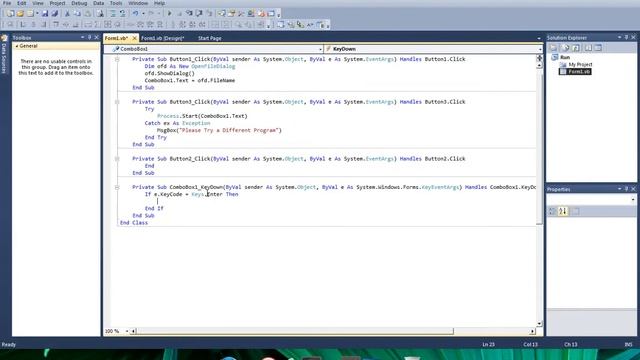Select My Project in Solution Explorer
Image resolution: width=640 pixels, height=360 pixels.
(x=580, y=64)
